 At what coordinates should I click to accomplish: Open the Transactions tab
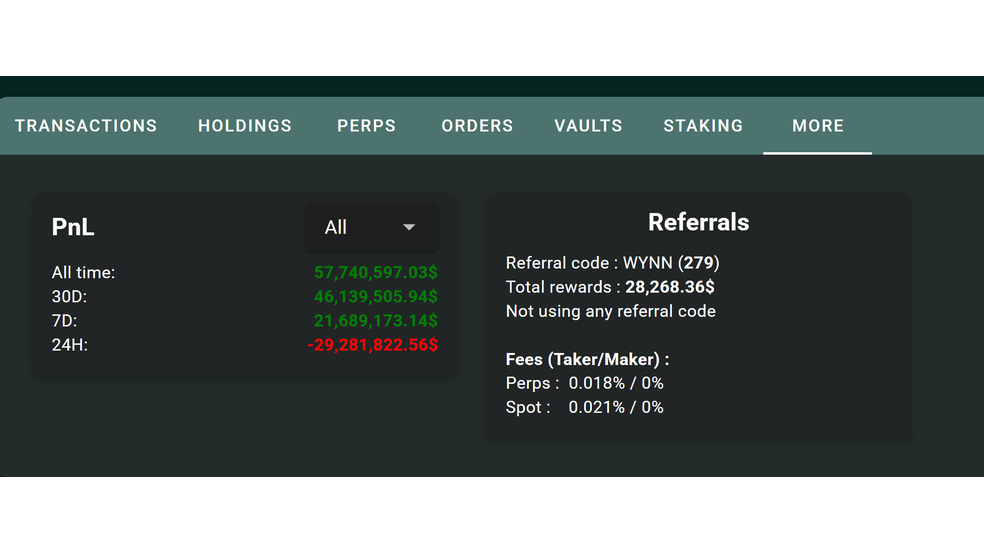coord(86,126)
